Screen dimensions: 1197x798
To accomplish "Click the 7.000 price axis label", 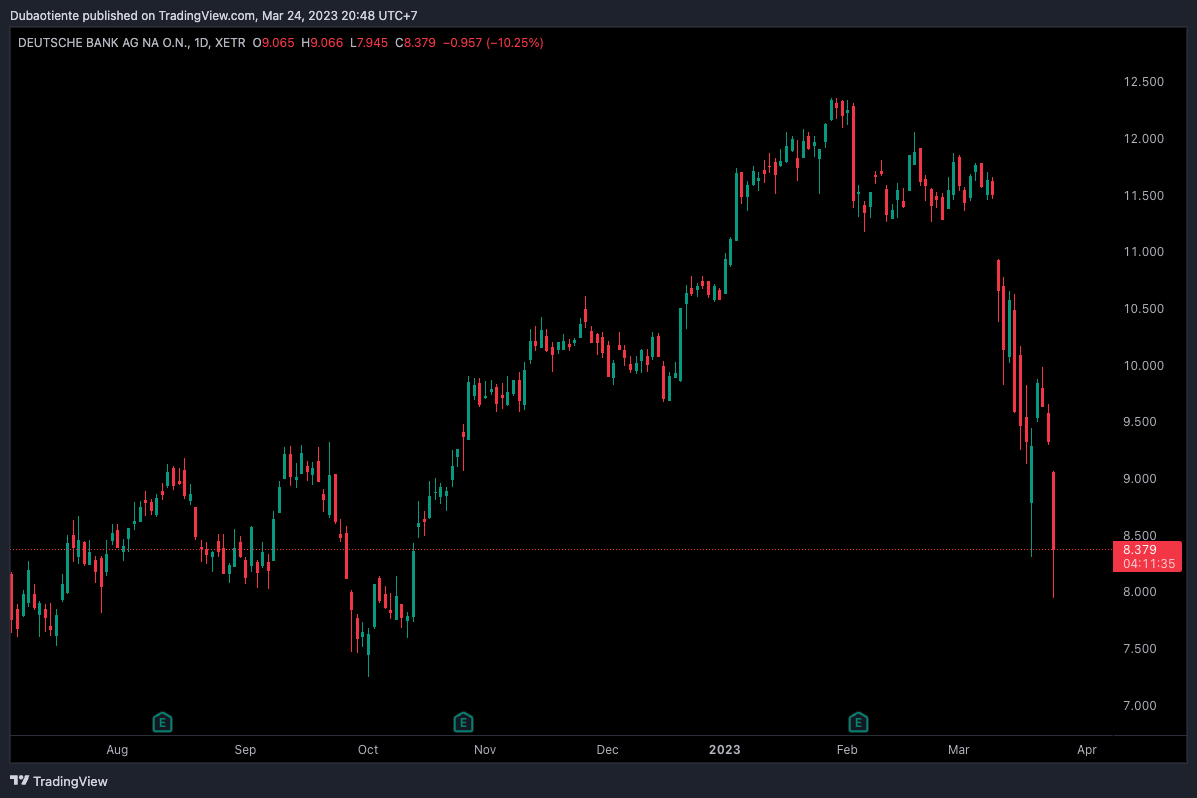I will tap(1140, 706).
